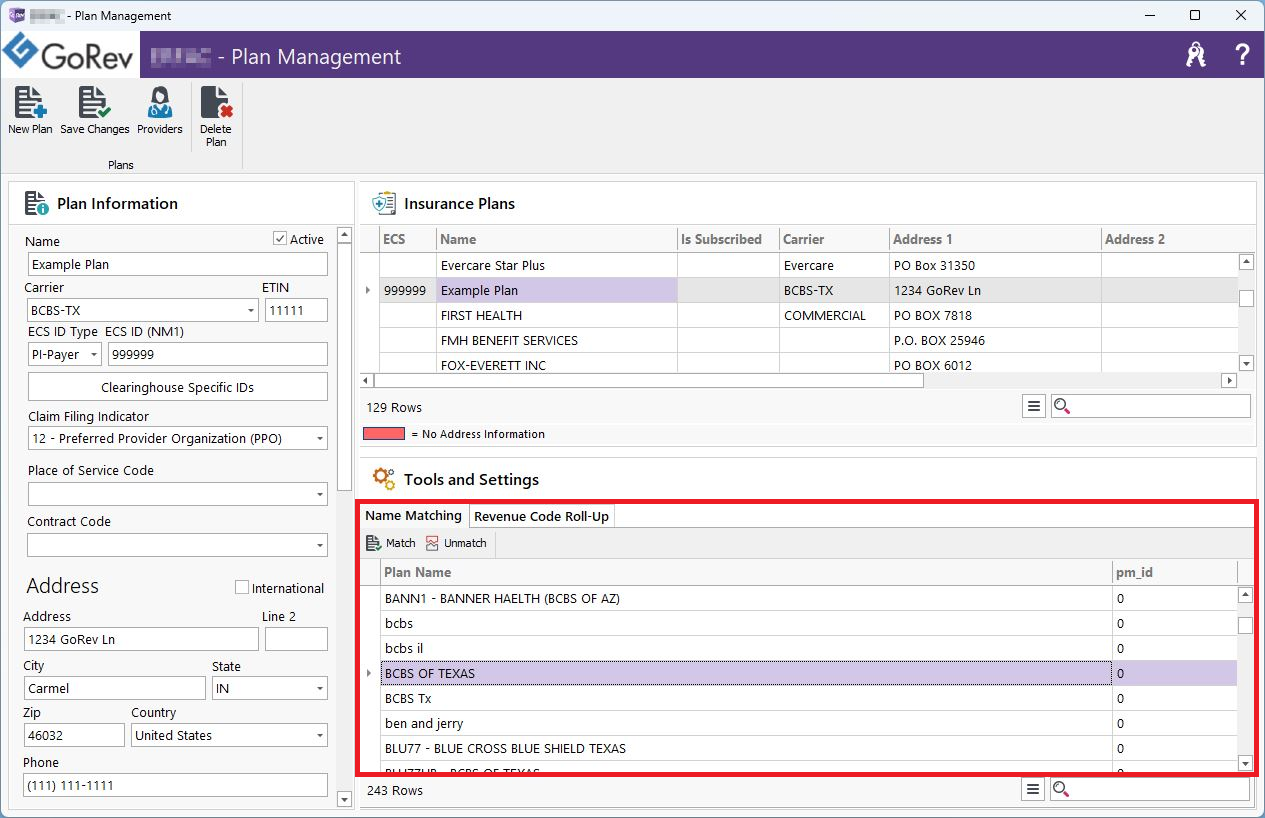1265x818 pixels.
Task: Sort by Is Subscribed column header
Action: click(x=728, y=239)
